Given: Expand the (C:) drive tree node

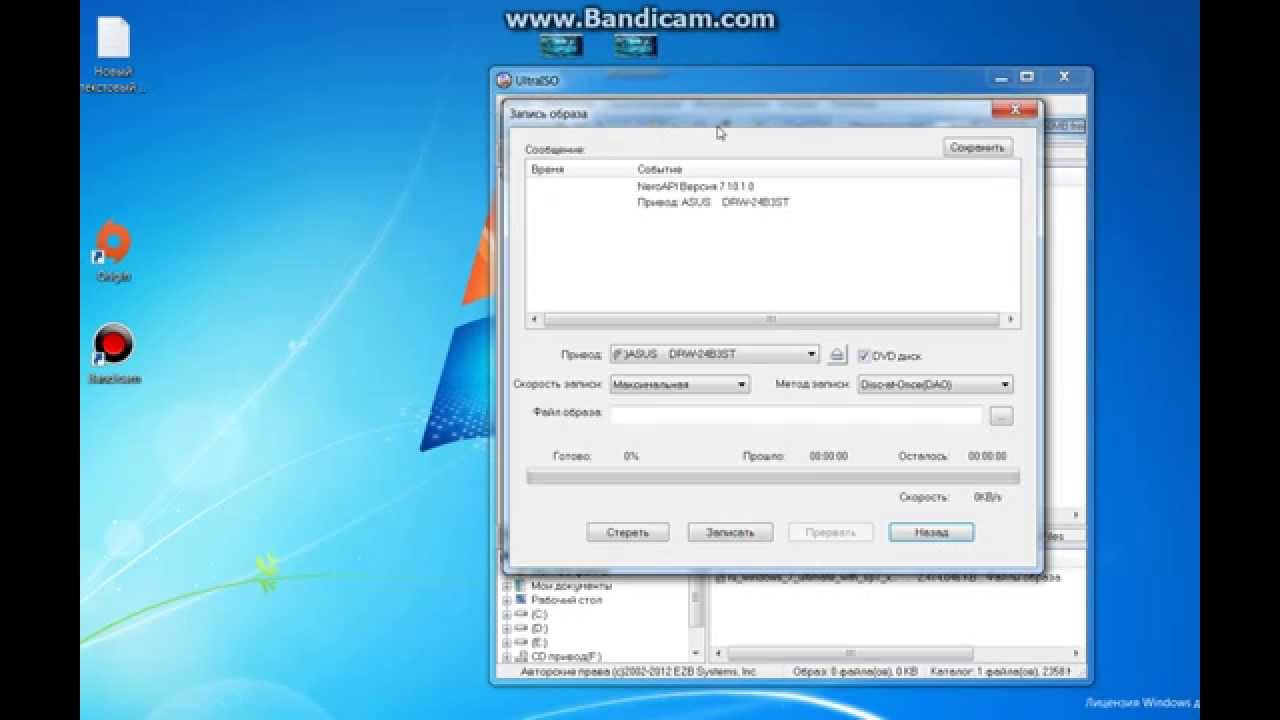Looking at the screenshot, I should tap(507, 614).
